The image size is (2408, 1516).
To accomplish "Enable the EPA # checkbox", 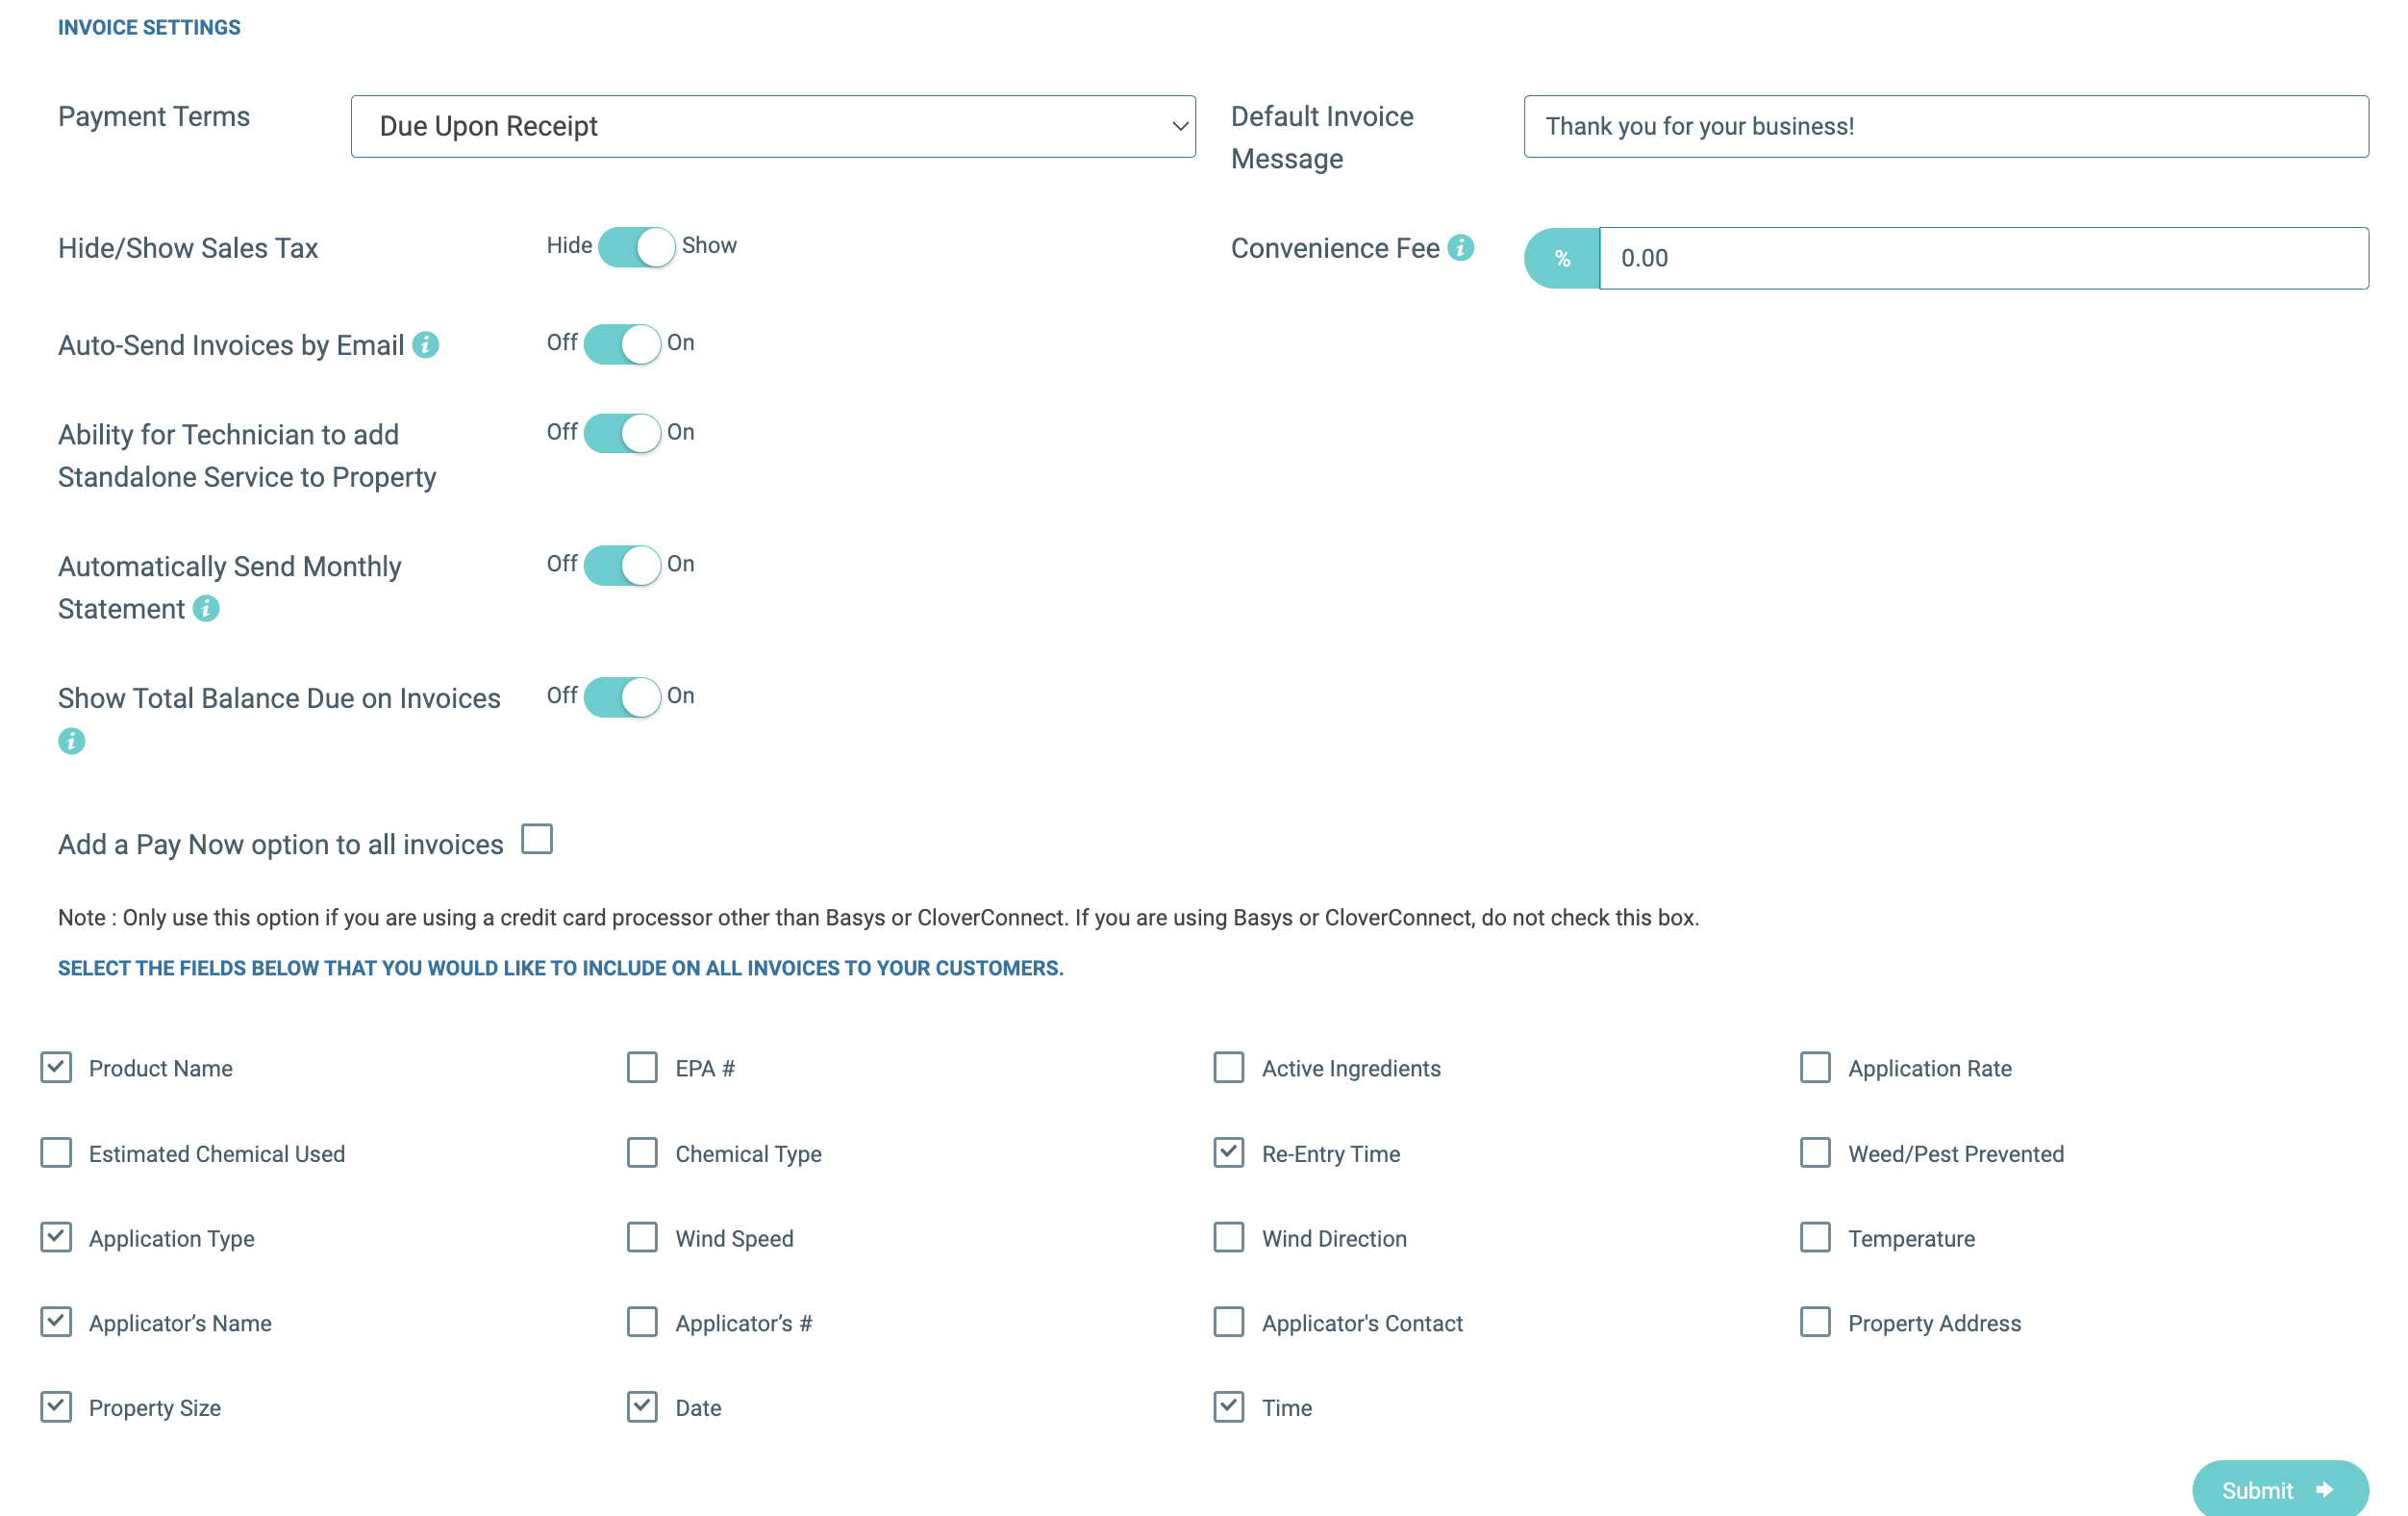I will click(642, 1067).
